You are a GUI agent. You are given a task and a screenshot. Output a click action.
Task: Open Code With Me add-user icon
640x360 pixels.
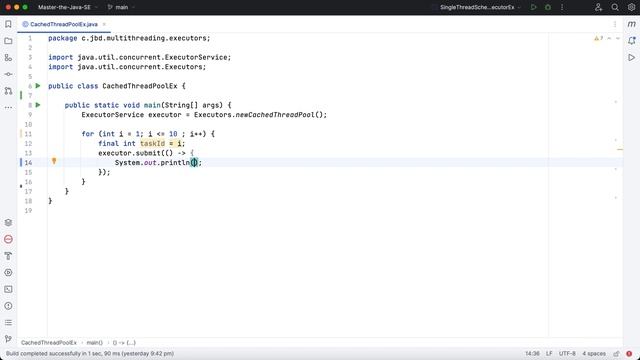click(598, 7)
